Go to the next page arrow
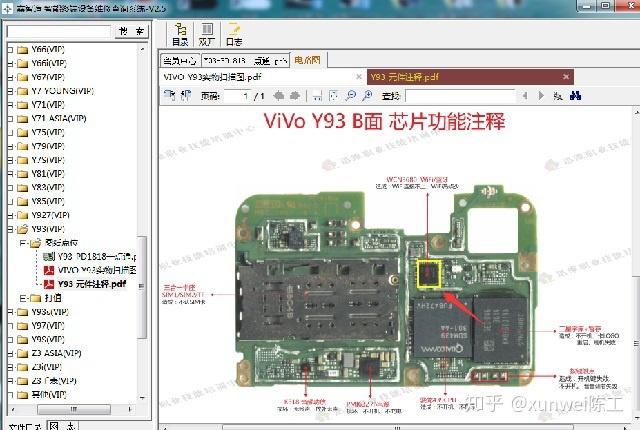Image resolution: width=640 pixels, height=430 pixels. click(295, 96)
